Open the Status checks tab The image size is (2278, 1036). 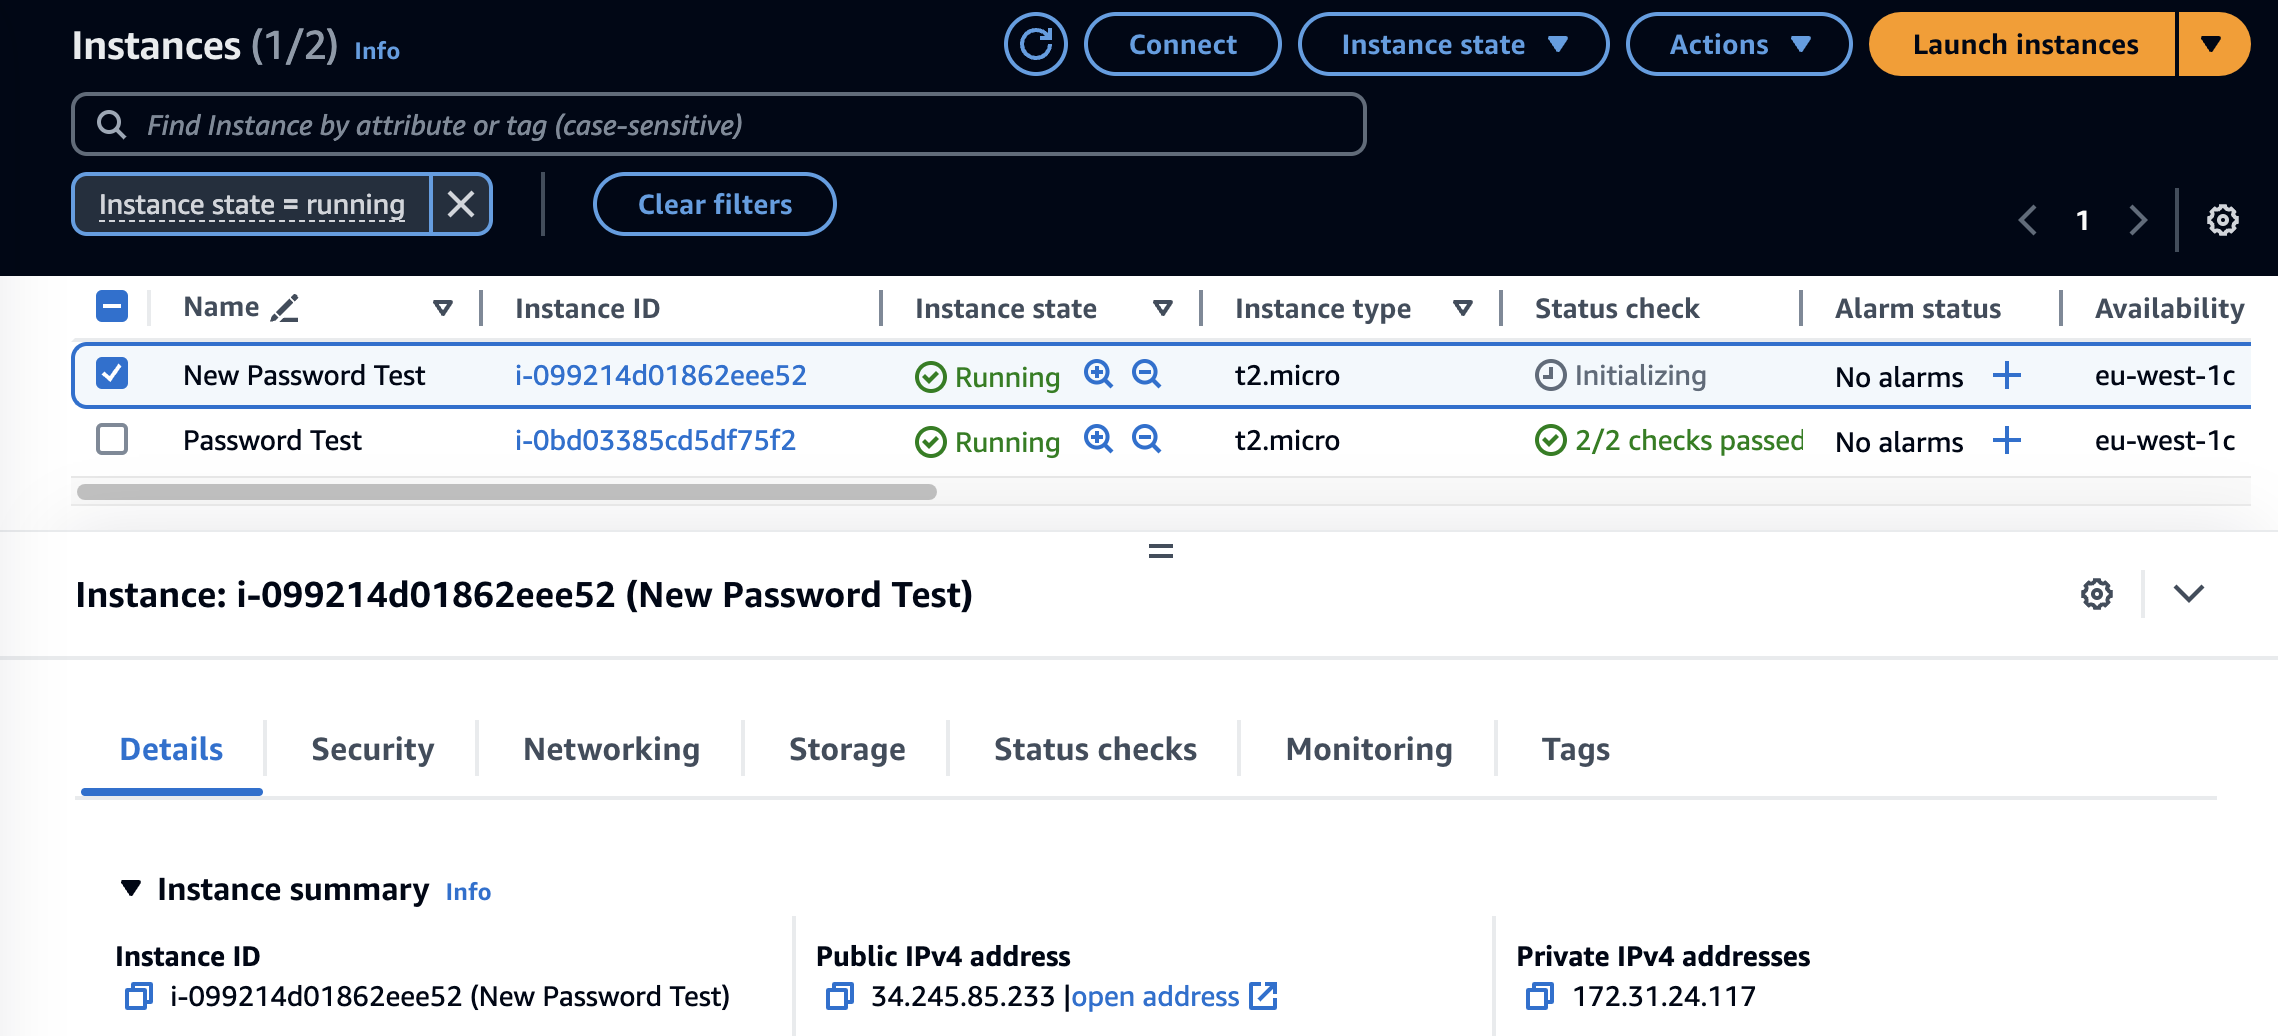(x=1095, y=749)
